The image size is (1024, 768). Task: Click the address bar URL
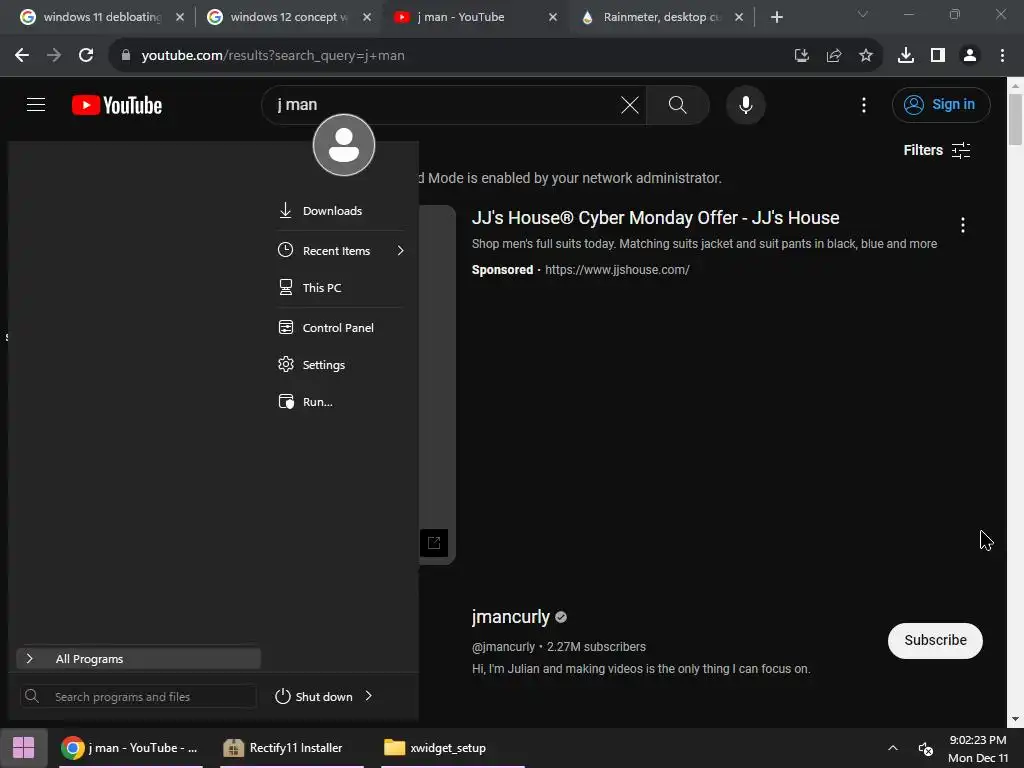tap(273, 56)
